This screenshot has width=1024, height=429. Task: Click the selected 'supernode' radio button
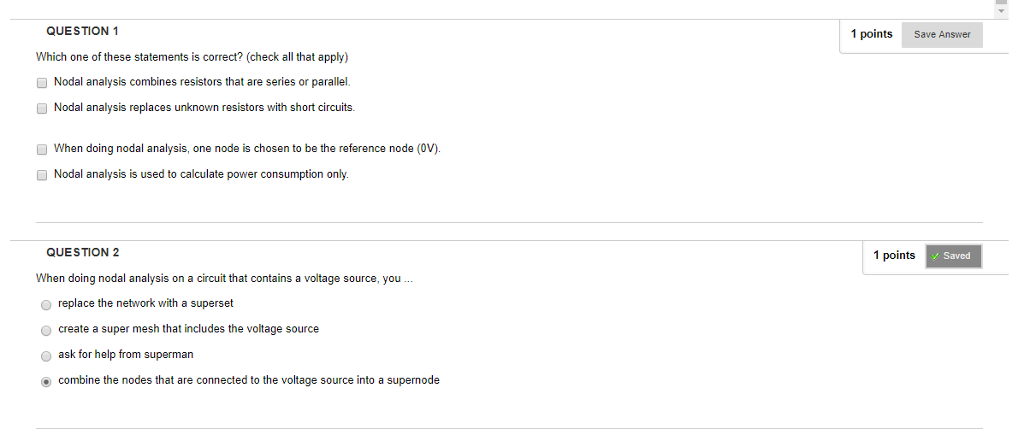[x=46, y=381]
